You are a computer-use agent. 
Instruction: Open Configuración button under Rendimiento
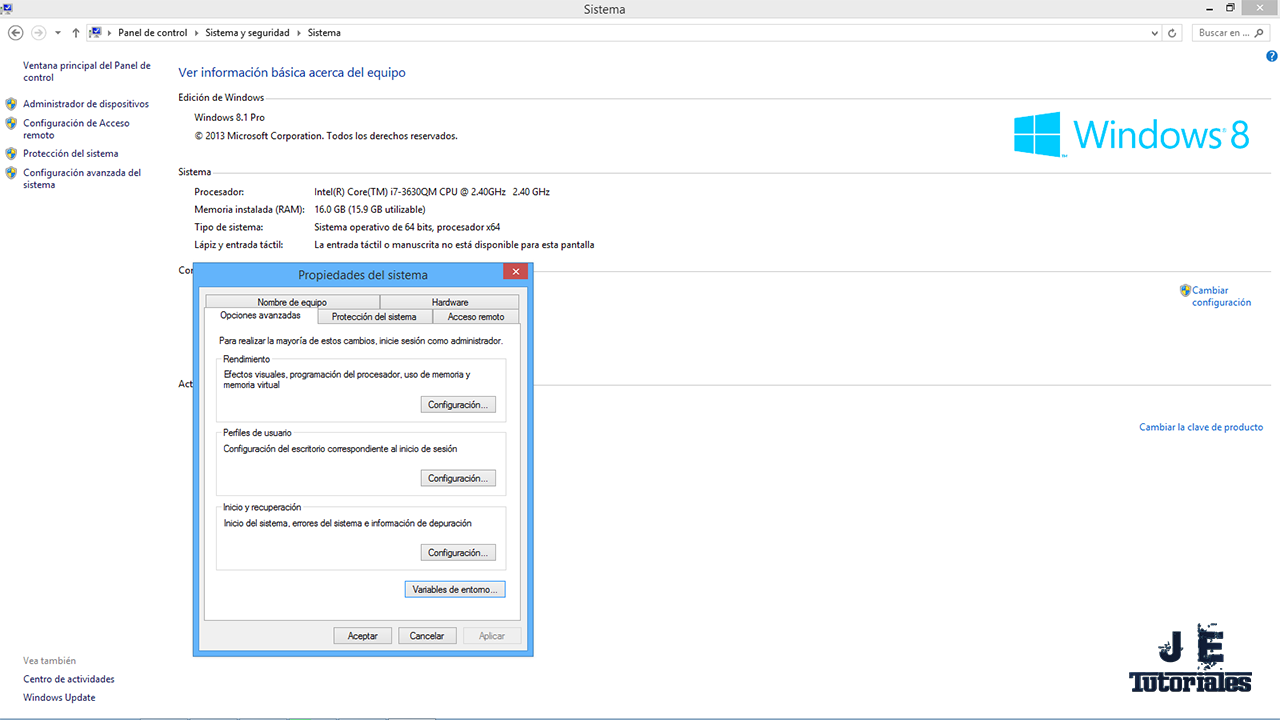tap(458, 405)
